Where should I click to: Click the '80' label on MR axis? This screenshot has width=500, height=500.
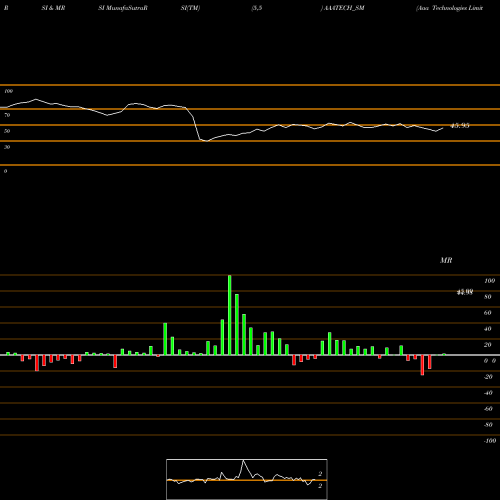pyautogui.click(x=488, y=297)
